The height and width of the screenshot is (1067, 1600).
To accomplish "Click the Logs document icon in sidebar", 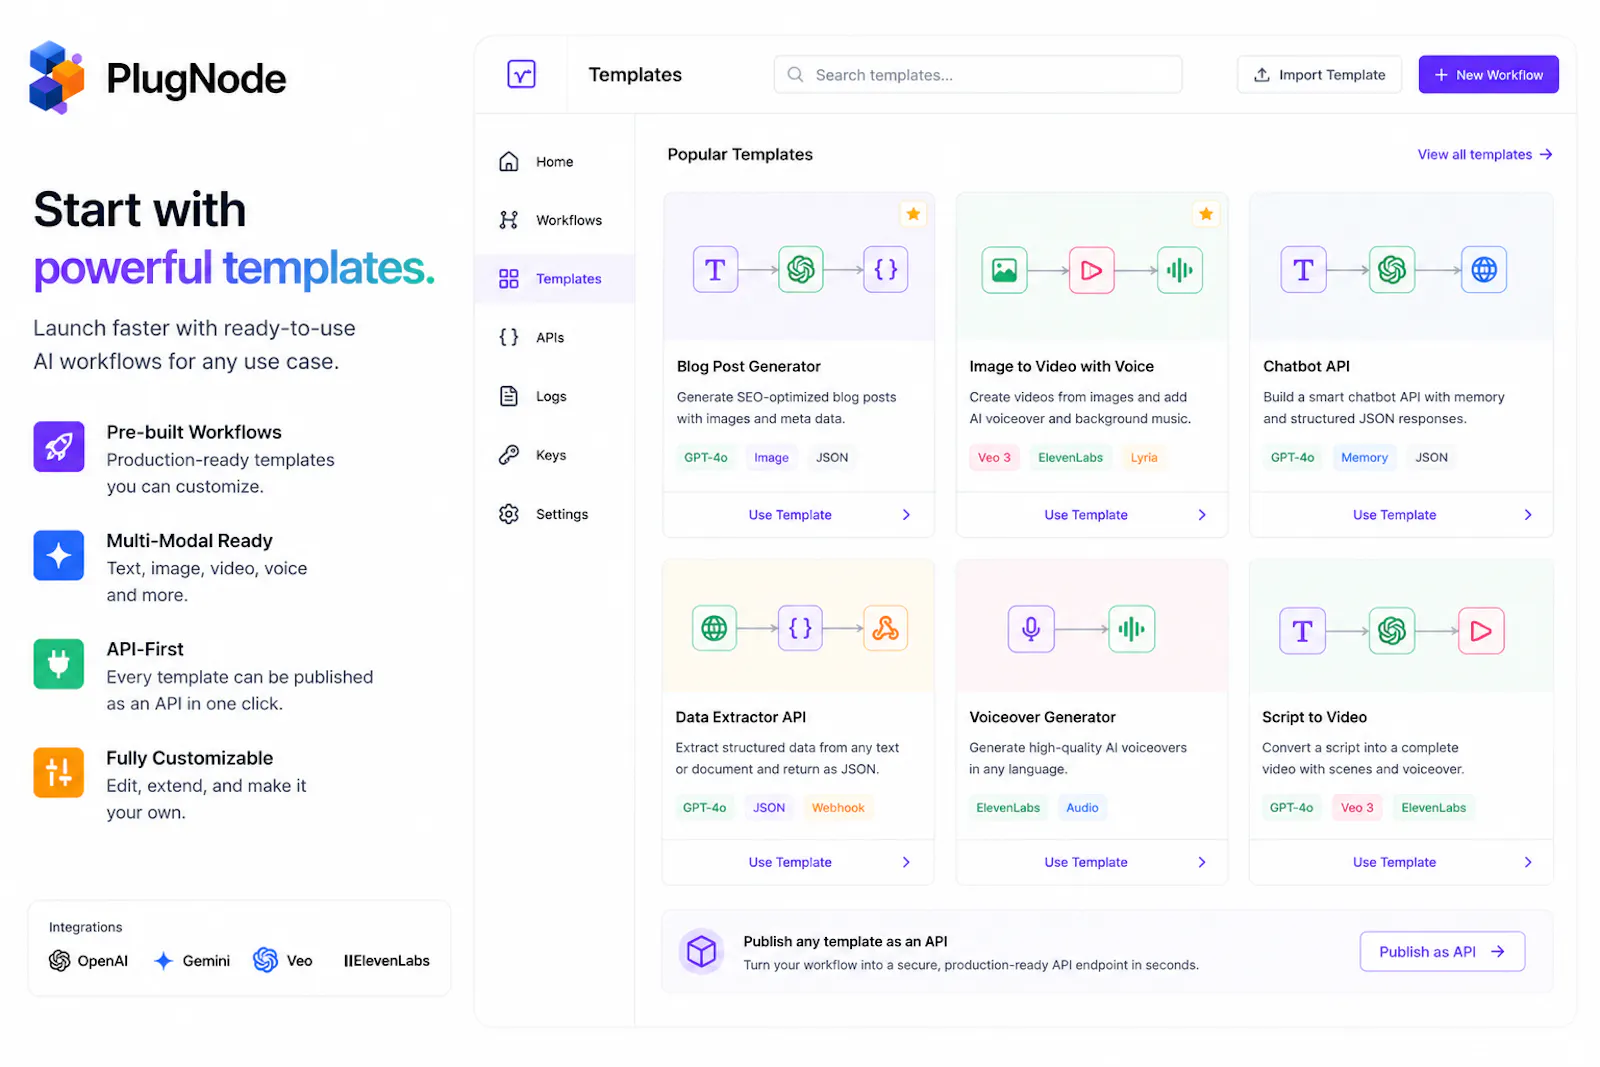I will (509, 396).
